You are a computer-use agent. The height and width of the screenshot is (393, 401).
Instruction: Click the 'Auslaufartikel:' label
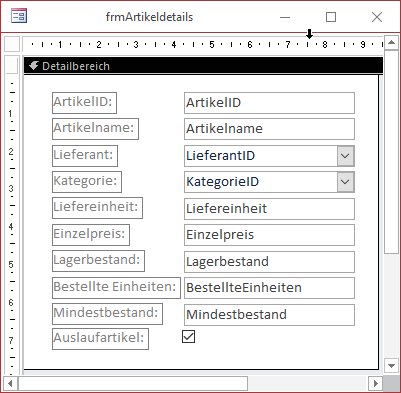point(100,339)
